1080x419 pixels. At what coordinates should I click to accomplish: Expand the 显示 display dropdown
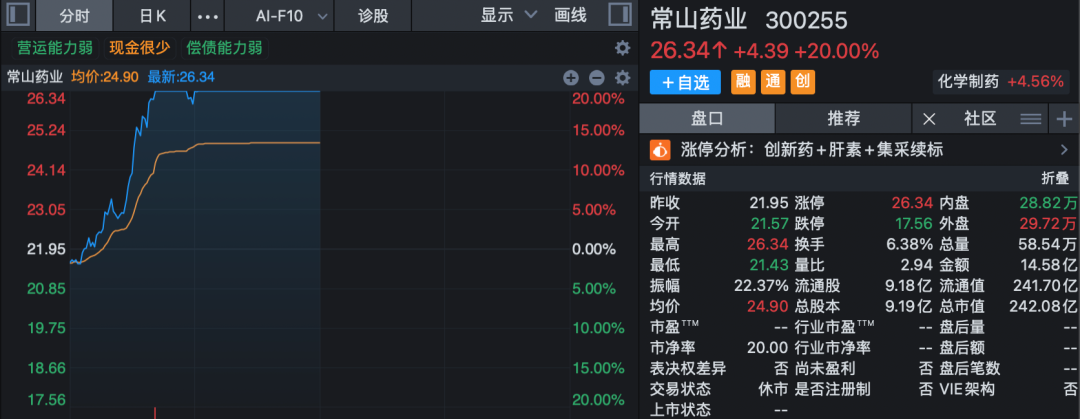pos(509,15)
